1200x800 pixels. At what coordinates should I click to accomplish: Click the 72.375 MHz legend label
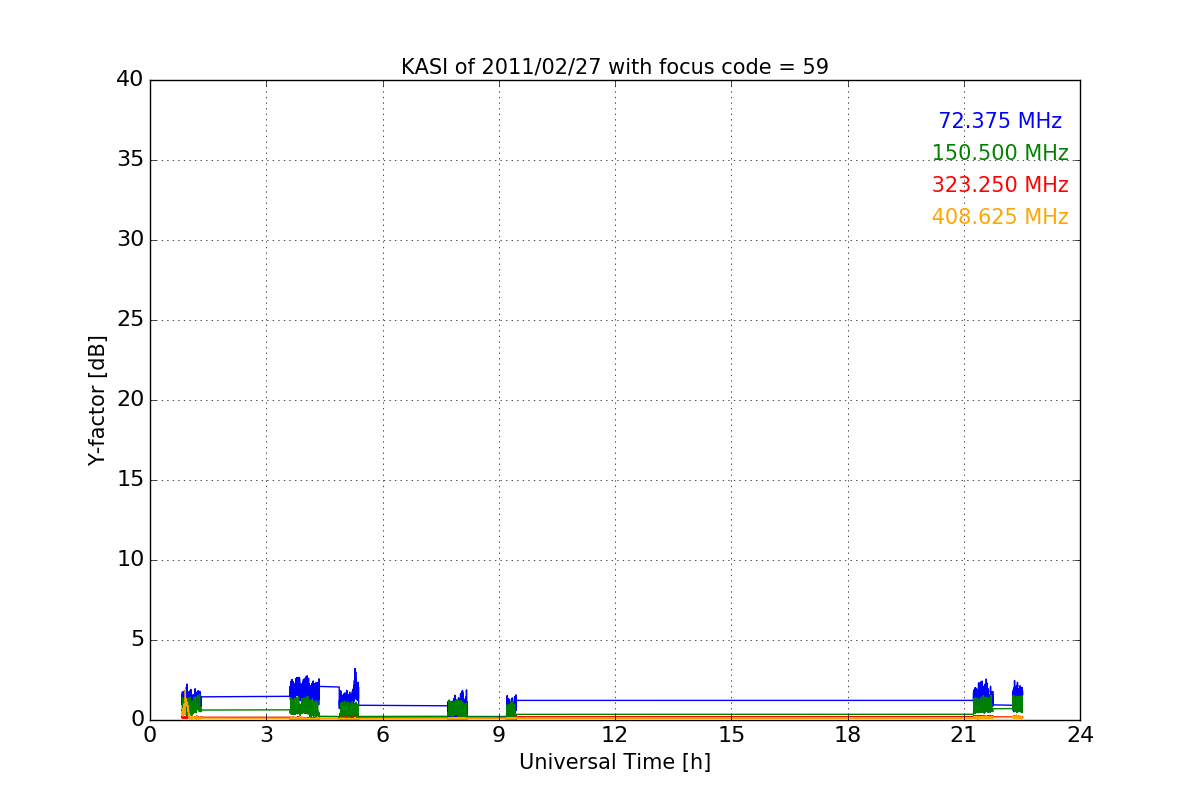pos(1000,121)
